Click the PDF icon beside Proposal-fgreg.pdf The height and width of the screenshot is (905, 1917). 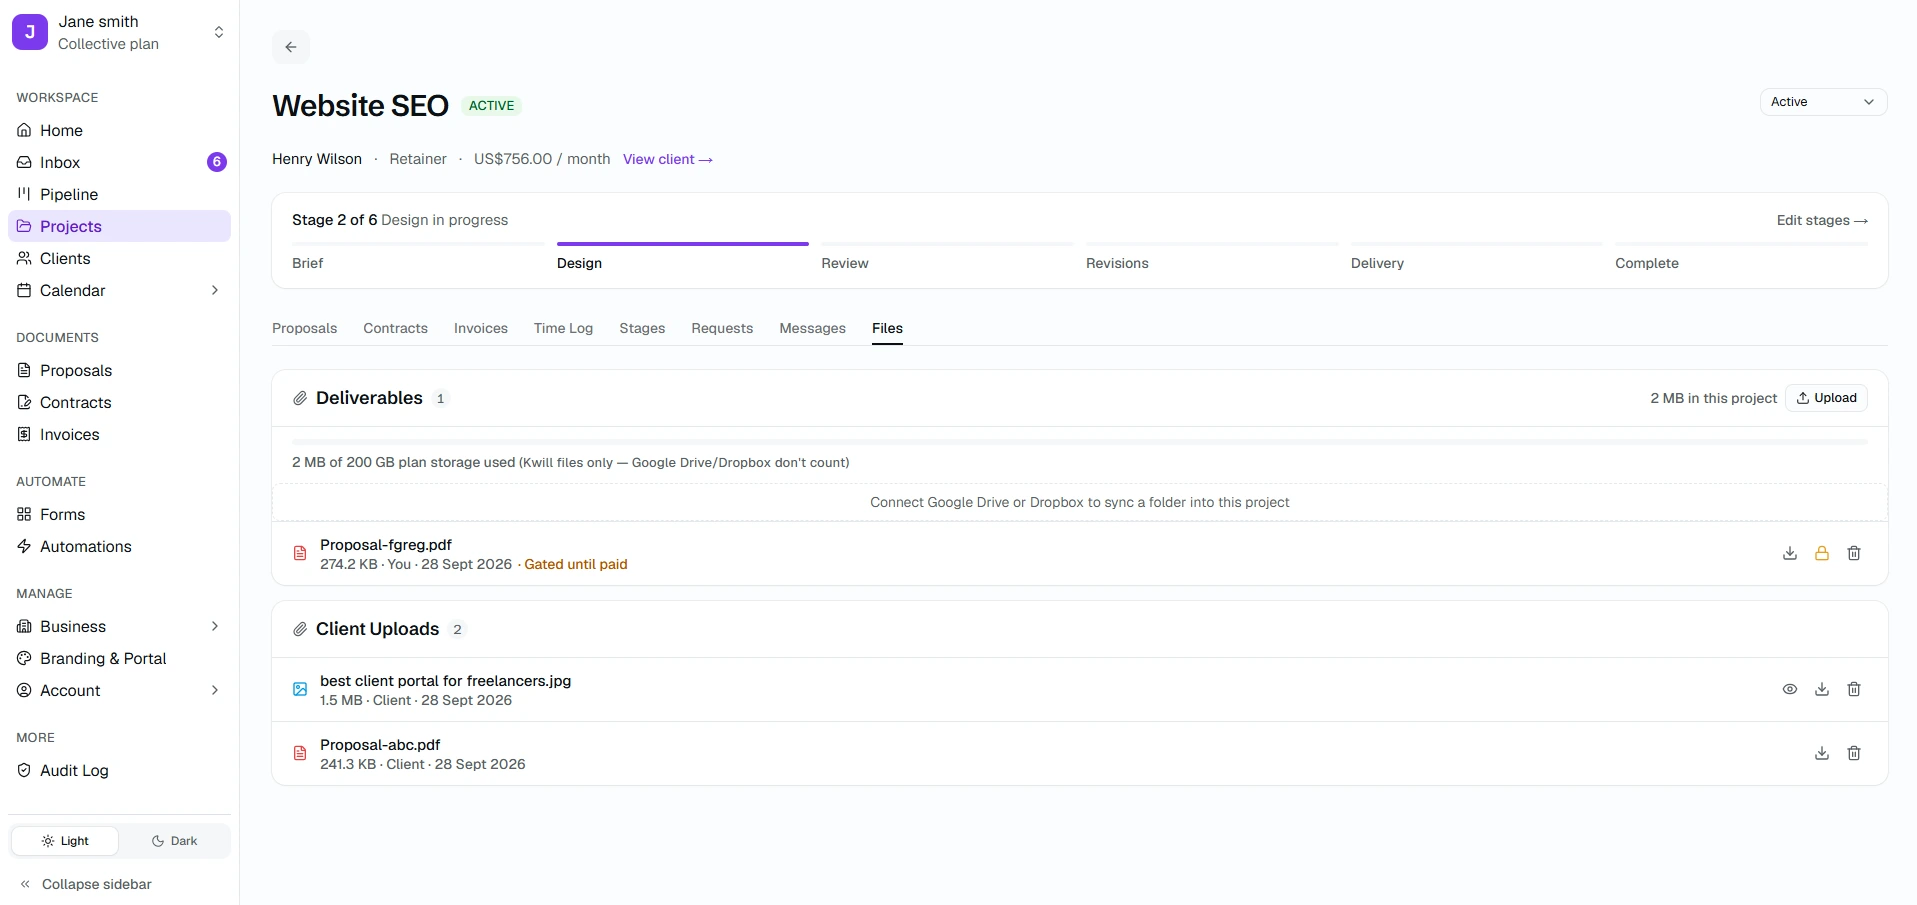(x=300, y=553)
